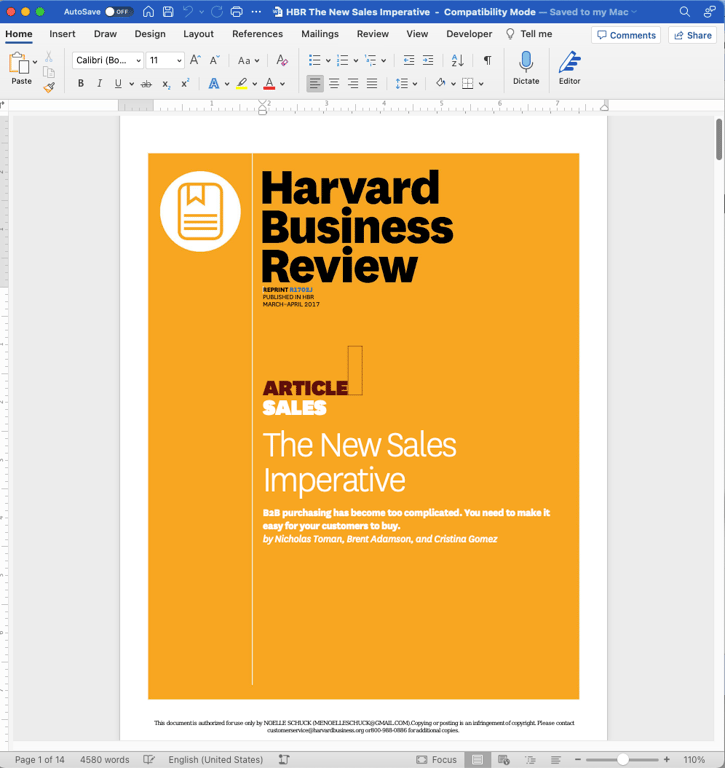
Task: Toggle AutoSave switch
Action: 119,11
